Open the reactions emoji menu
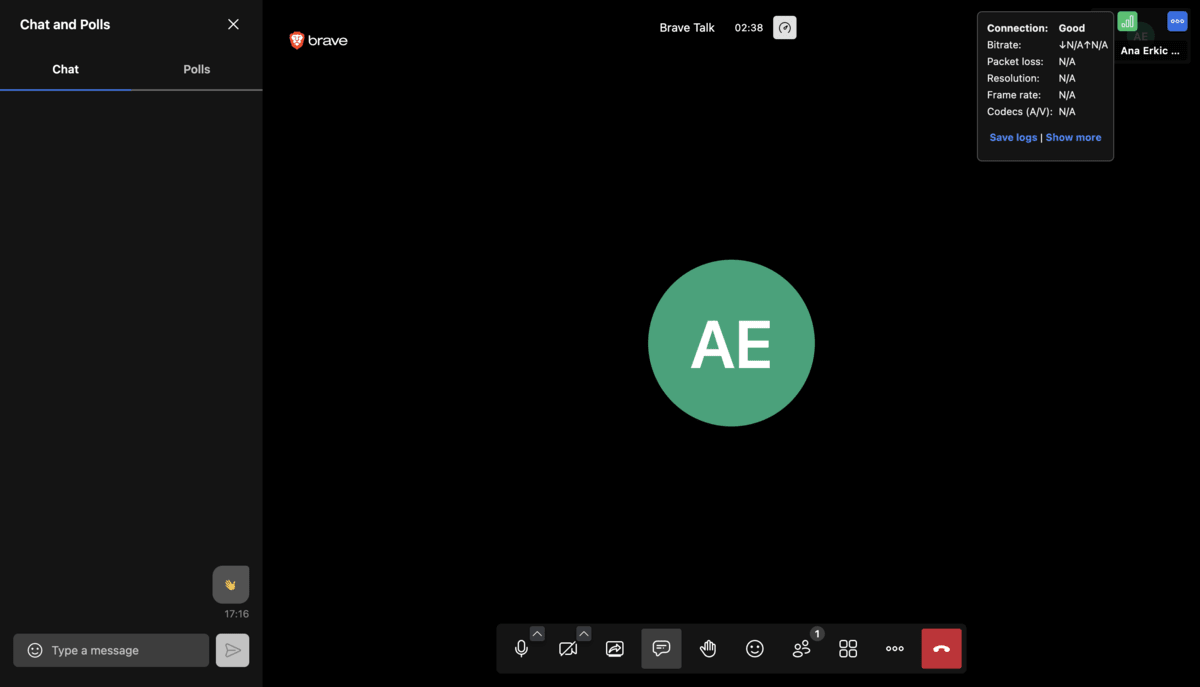 click(755, 648)
